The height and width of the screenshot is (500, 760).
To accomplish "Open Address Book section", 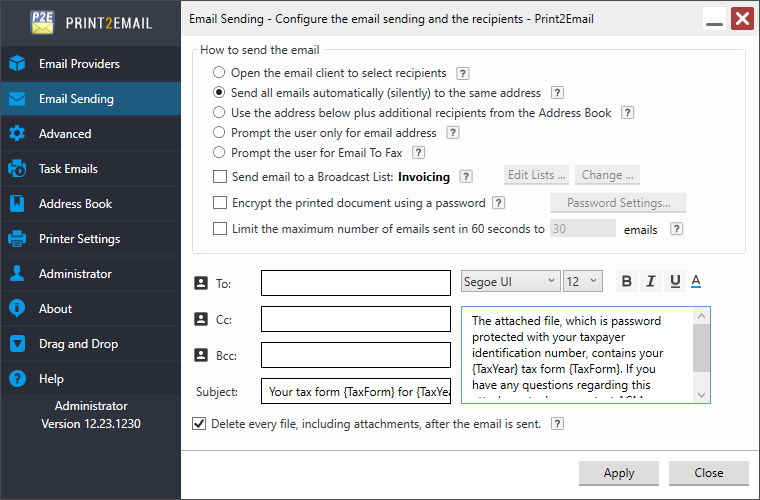I will [x=91, y=203].
